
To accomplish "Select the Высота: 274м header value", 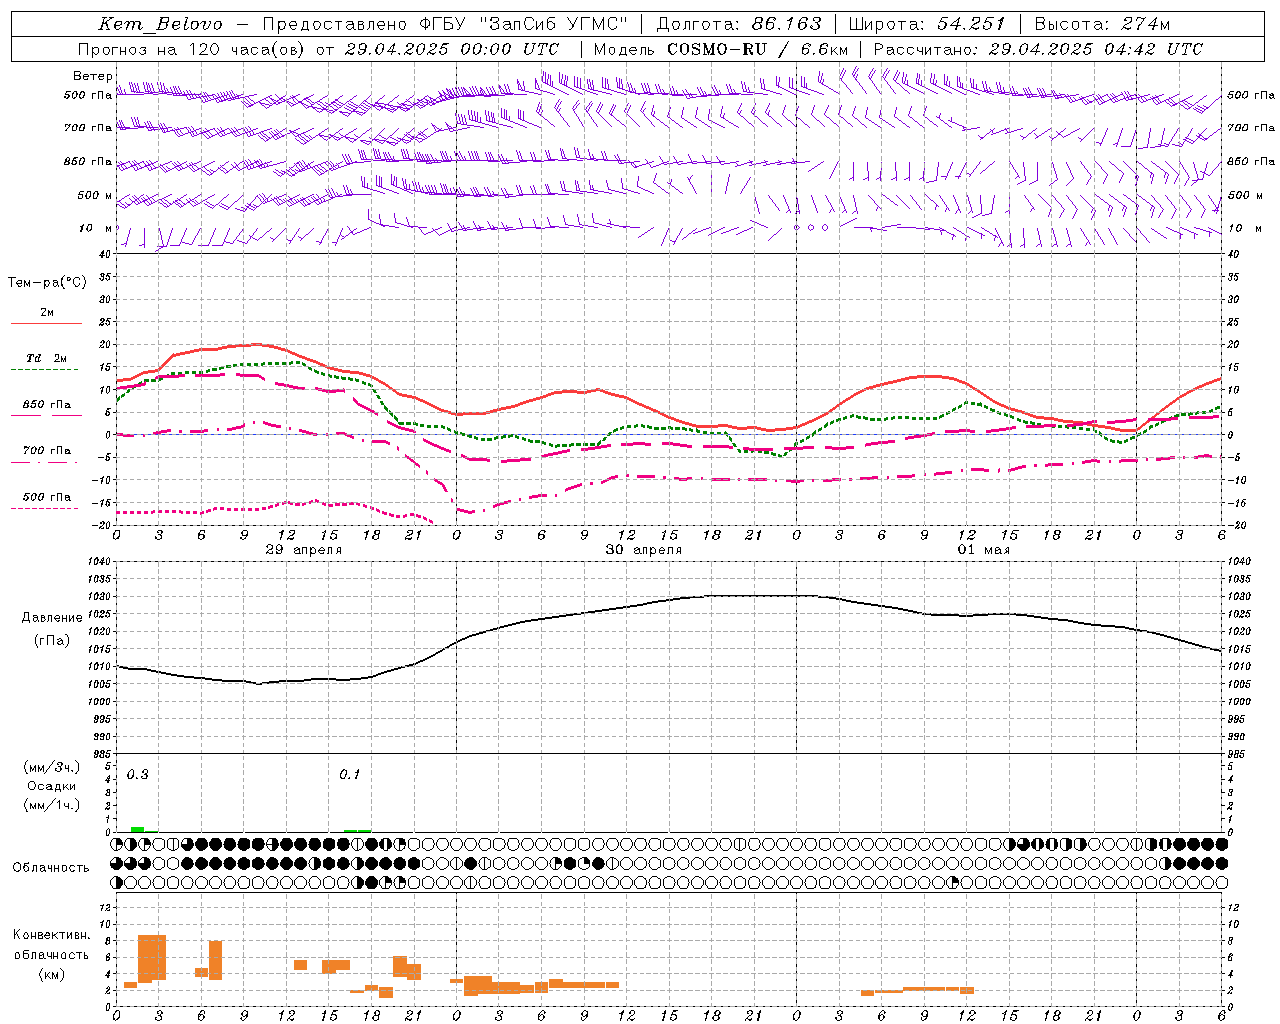I will pos(1102,24).
